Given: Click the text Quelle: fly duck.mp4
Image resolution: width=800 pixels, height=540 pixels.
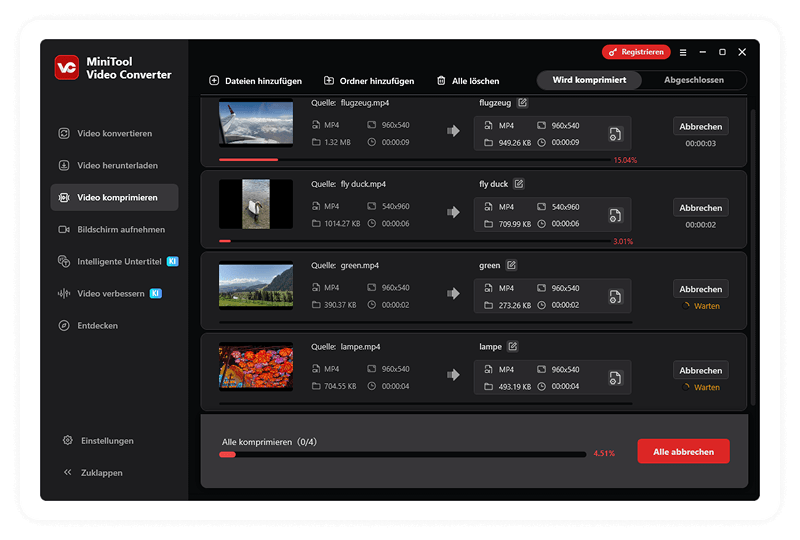Looking at the screenshot, I should point(348,184).
